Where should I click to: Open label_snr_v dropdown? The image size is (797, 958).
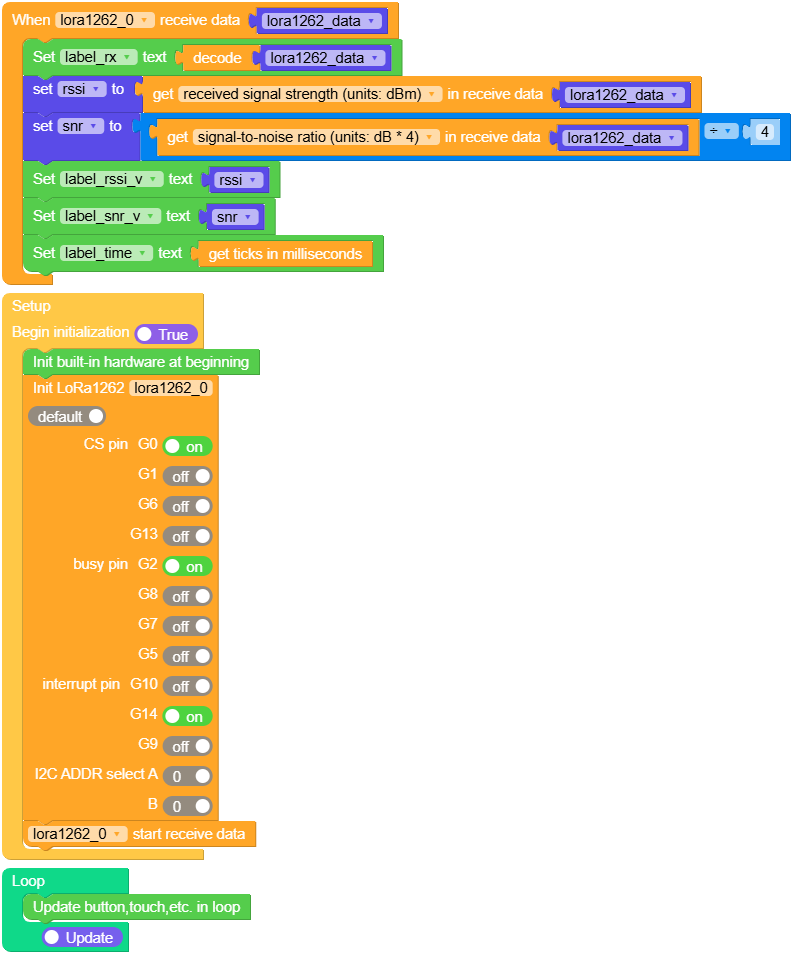click(111, 216)
